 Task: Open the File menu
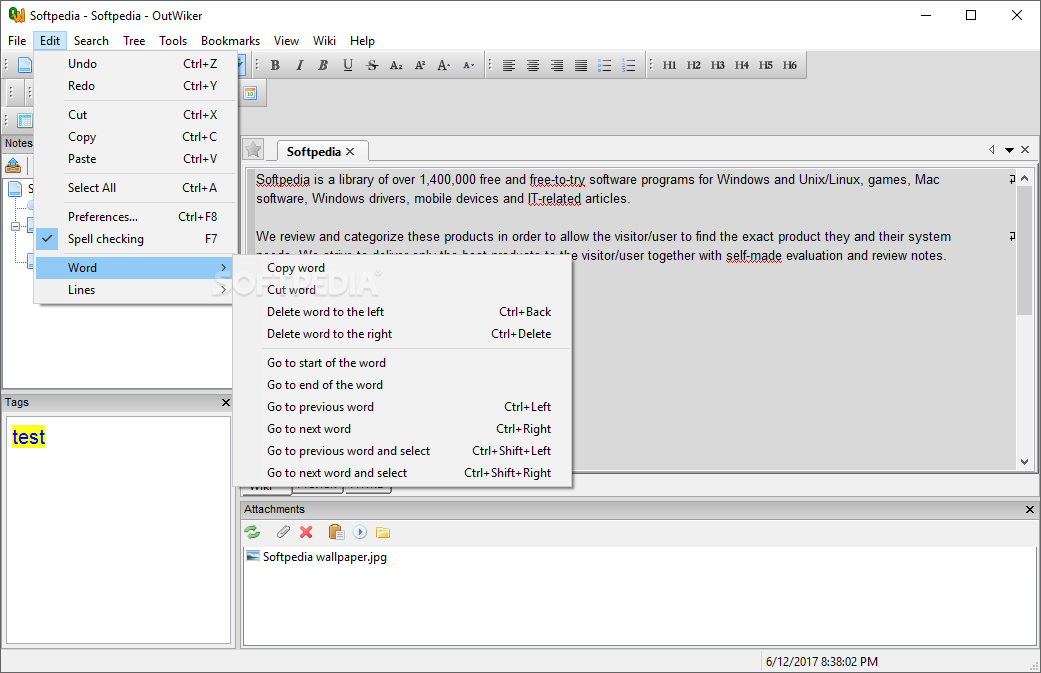(x=17, y=40)
